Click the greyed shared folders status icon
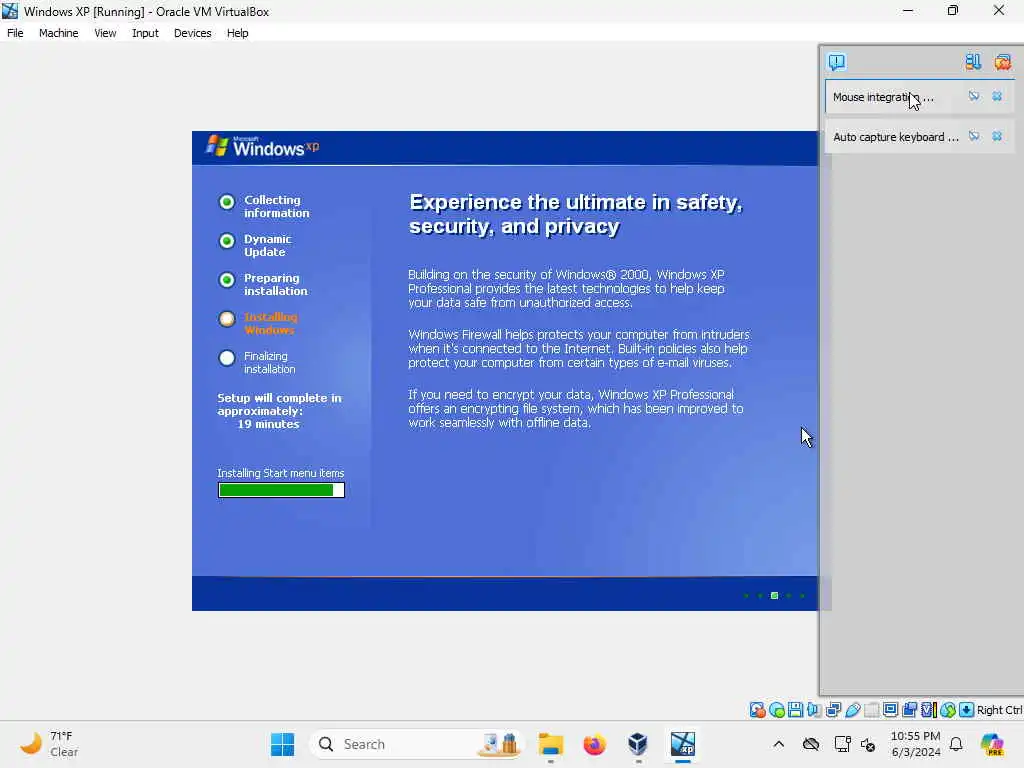Screen dimensions: 1024x768 coord(871,710)
